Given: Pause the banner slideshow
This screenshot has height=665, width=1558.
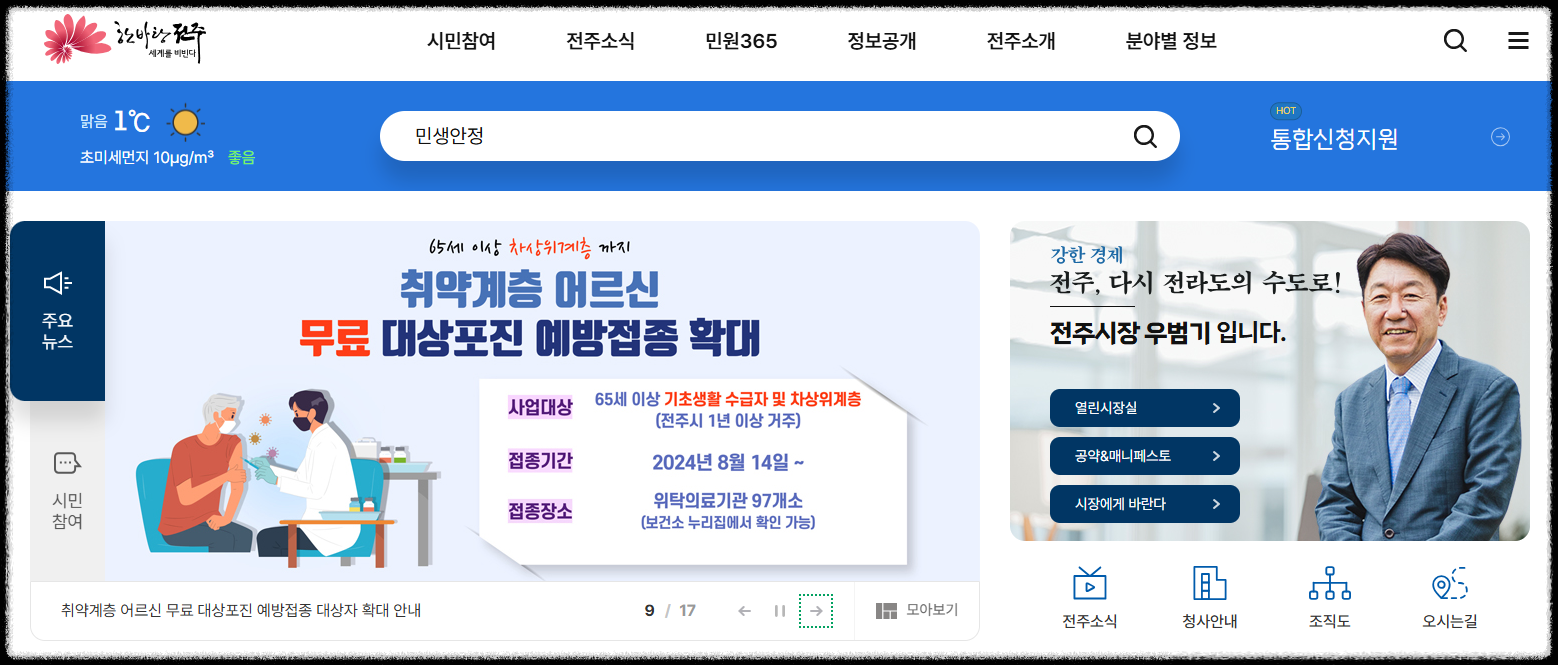Looking at the screenshot, I should 779,610.
